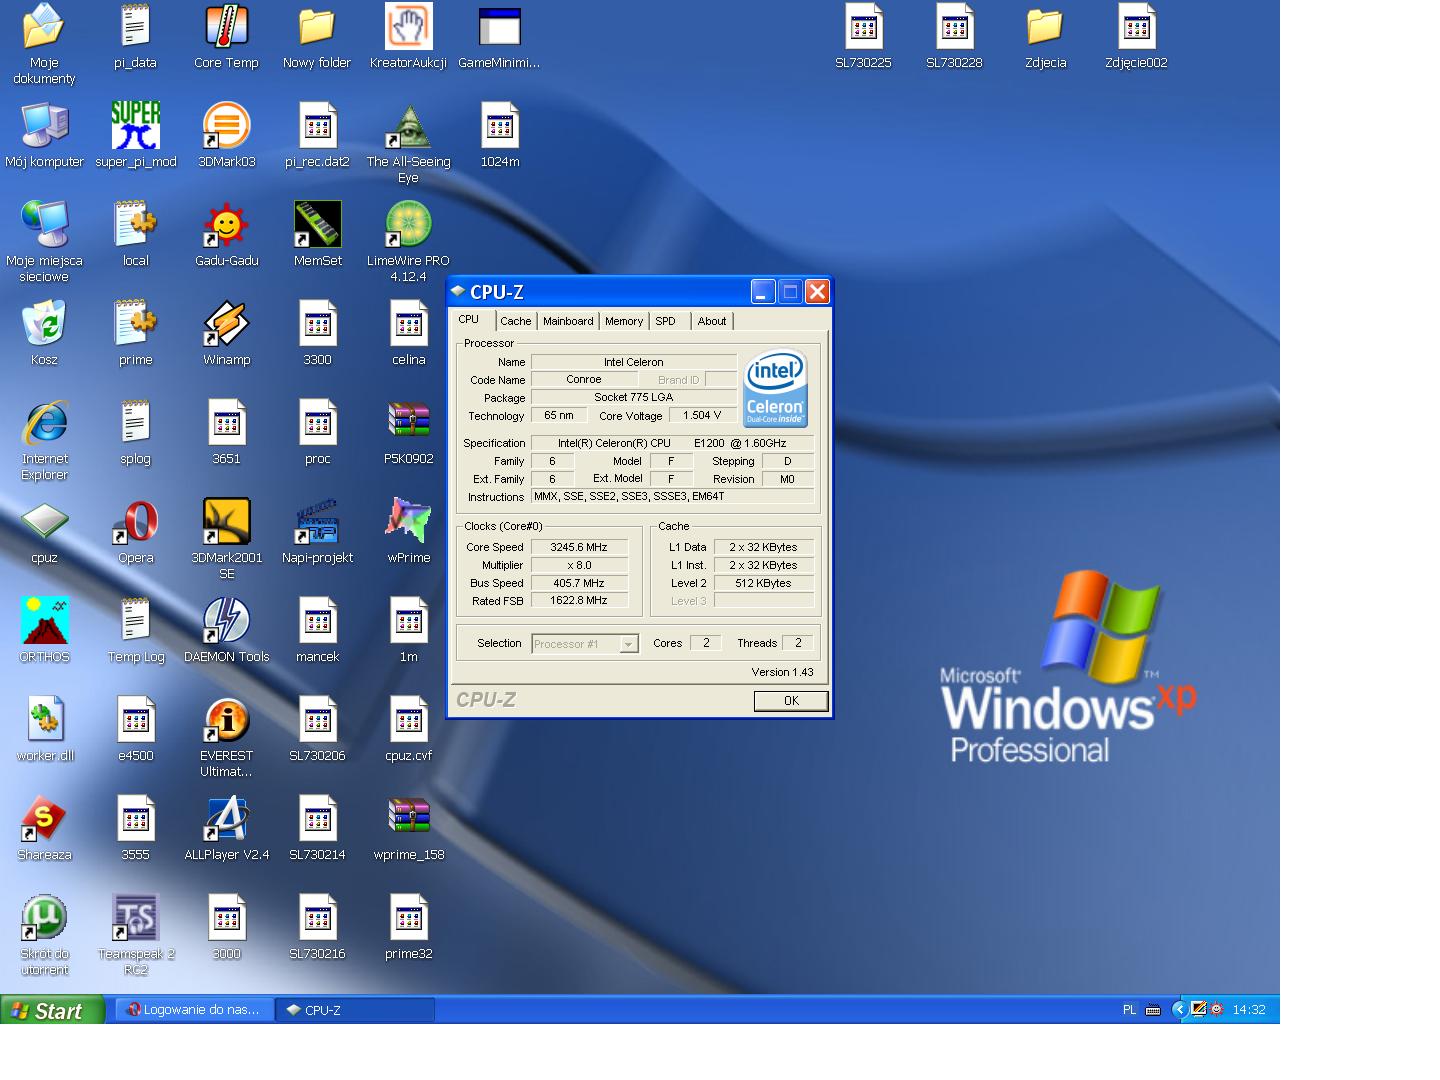The image size is (1440, 1080).
Task: Expand the Processor #1 selection dropdown
Action: click(x=628, y=644)
